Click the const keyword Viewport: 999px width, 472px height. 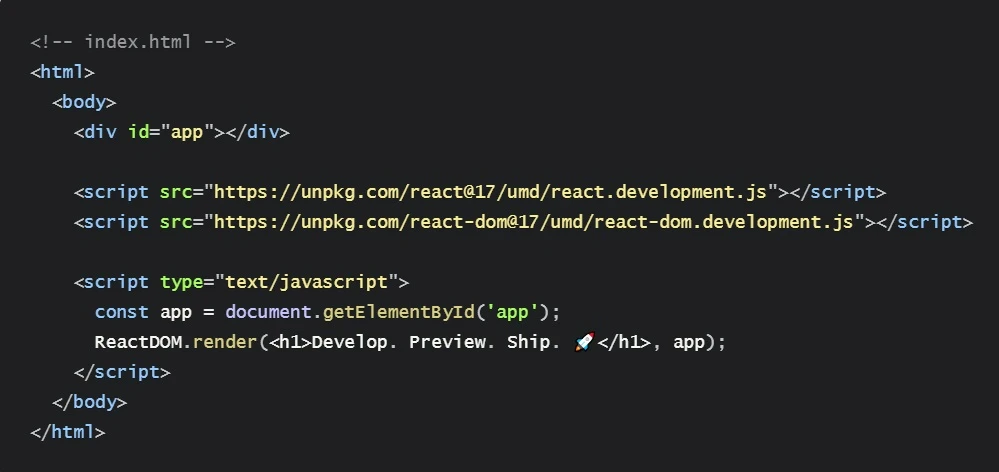tap(122, 311)
